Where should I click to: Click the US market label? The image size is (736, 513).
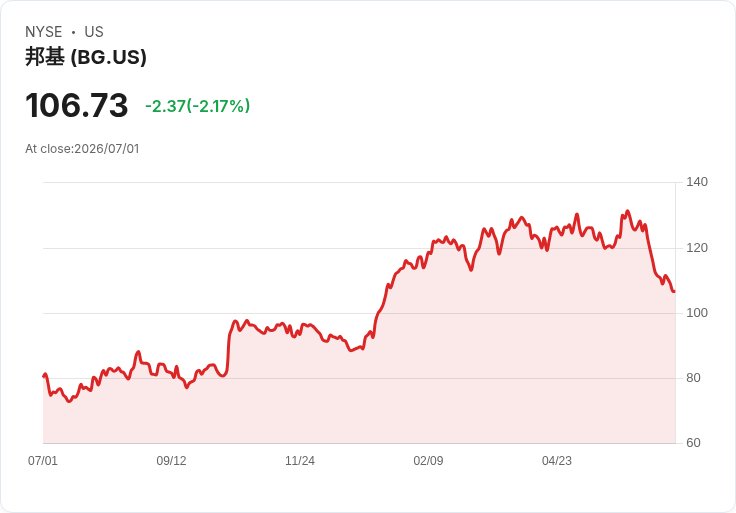(x=94, y=32)
